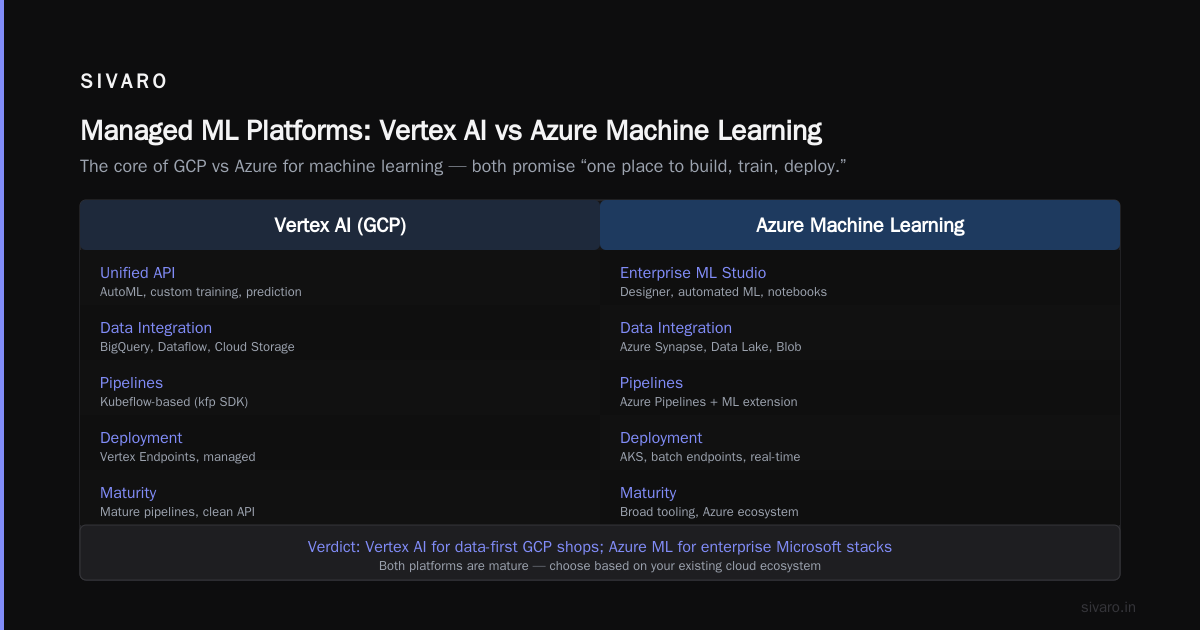1200x630 pixels.
Task: Click 'Mature pipelines, clean API' text
Action: (x=178, y=512)
